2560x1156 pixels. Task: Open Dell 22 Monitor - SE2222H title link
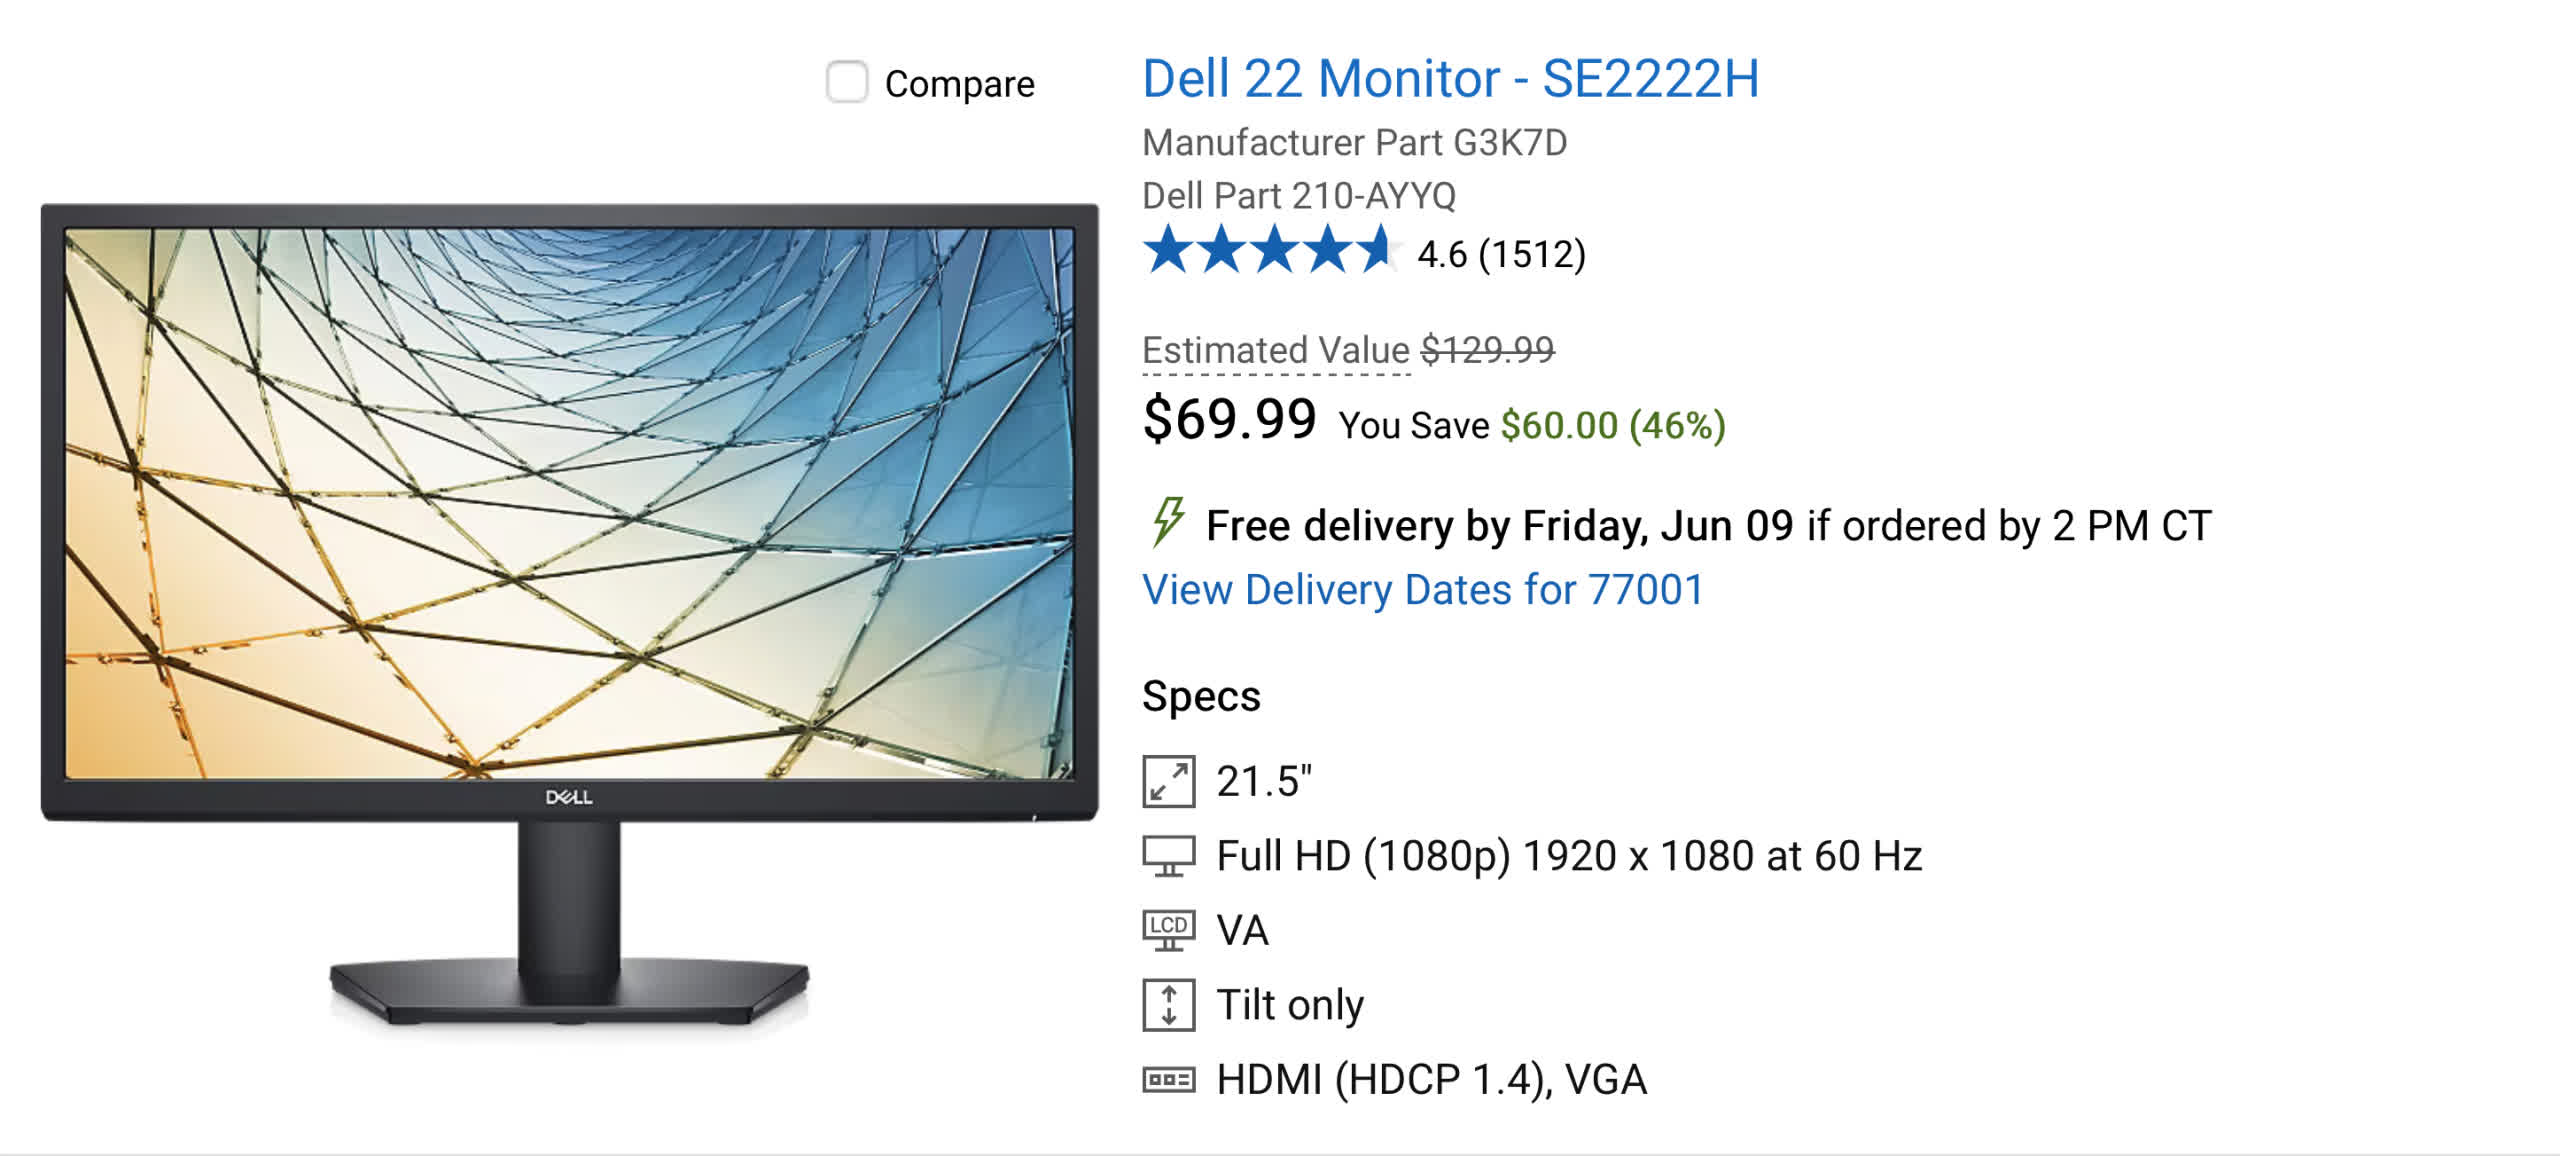(1450, 78)
